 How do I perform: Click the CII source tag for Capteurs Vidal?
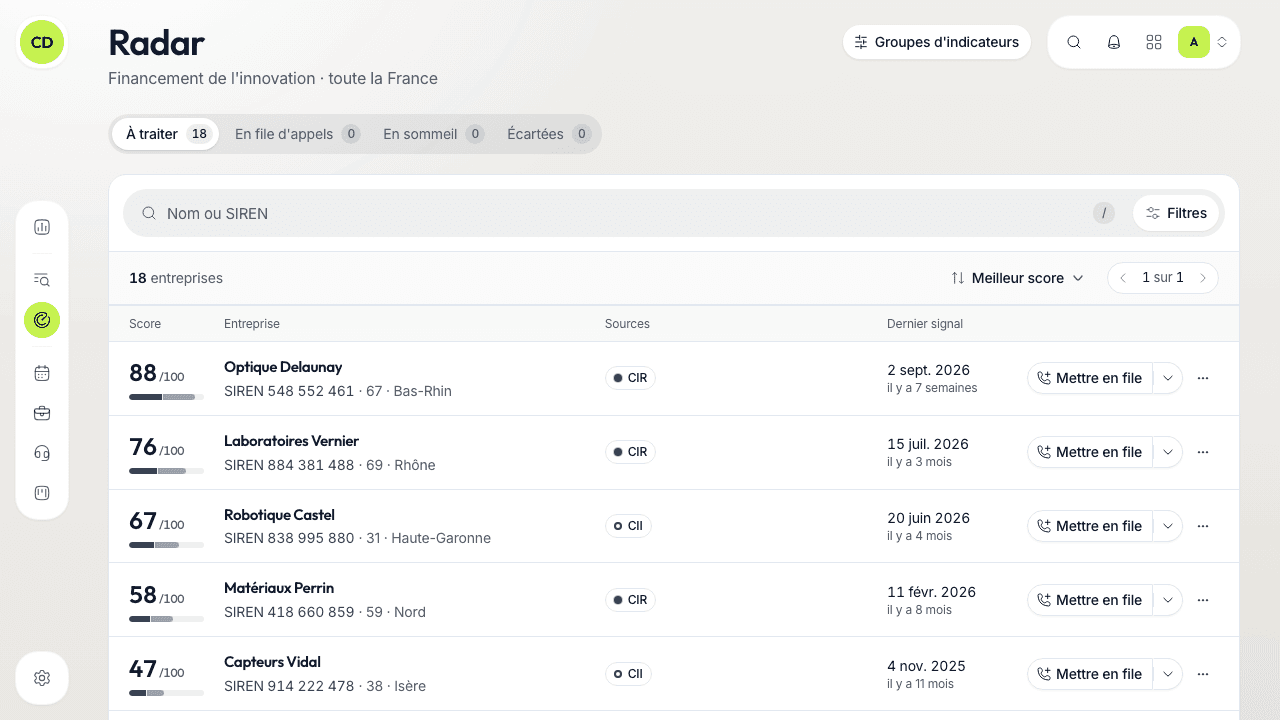pyautogui.click(x=628, y=674)
